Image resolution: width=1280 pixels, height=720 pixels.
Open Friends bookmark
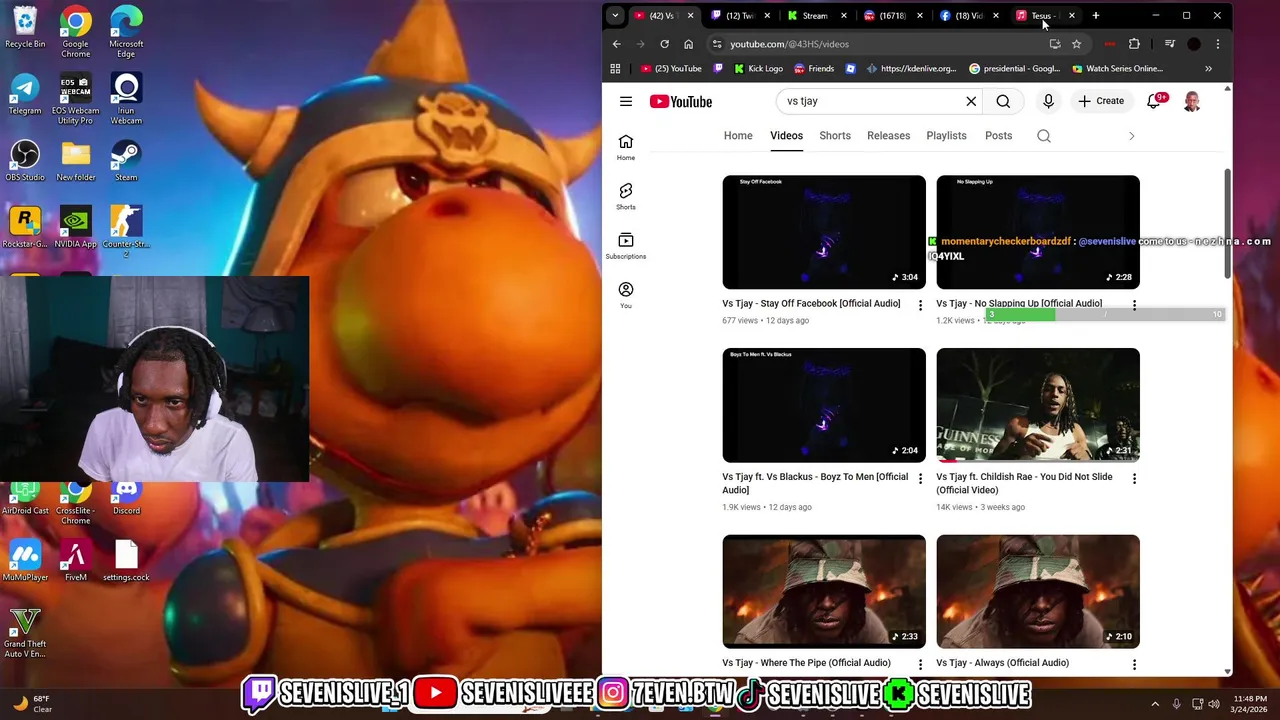(814, 69)
